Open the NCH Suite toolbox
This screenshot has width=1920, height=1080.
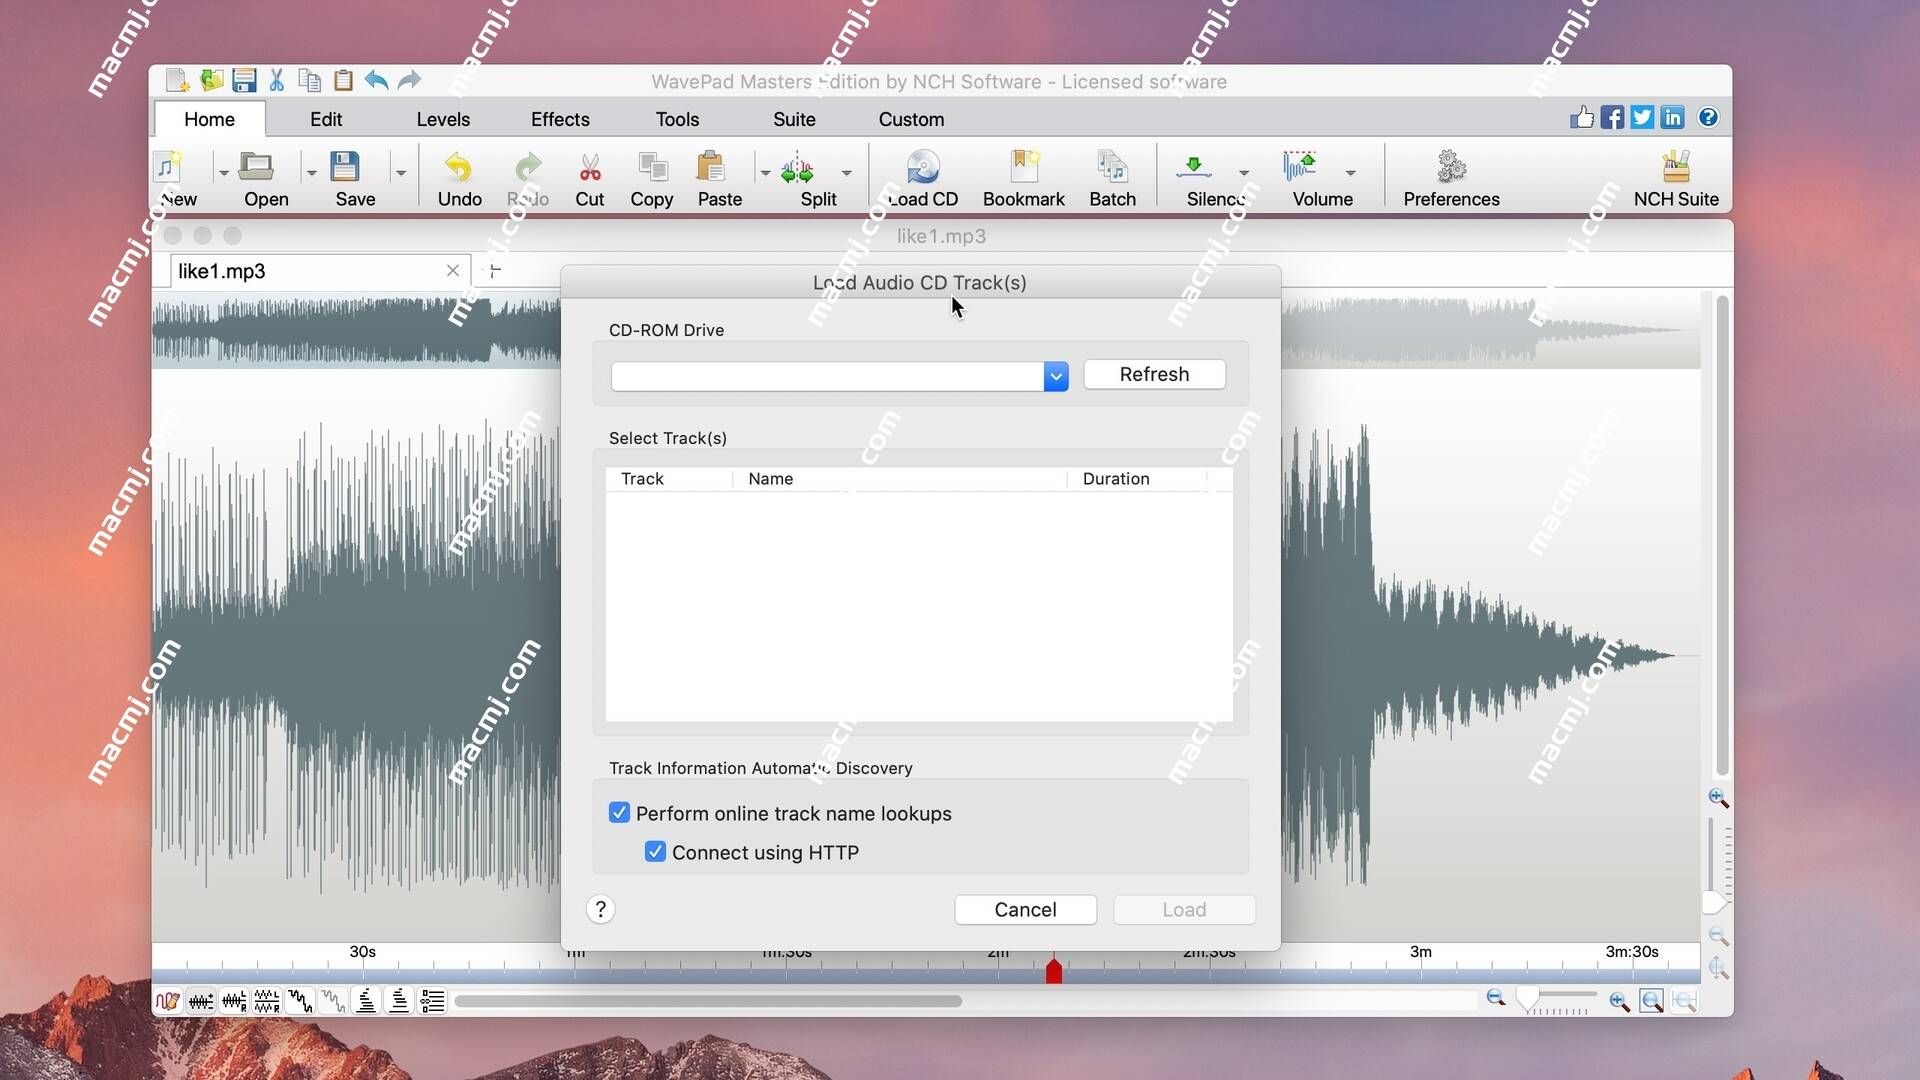(1676, 179)
